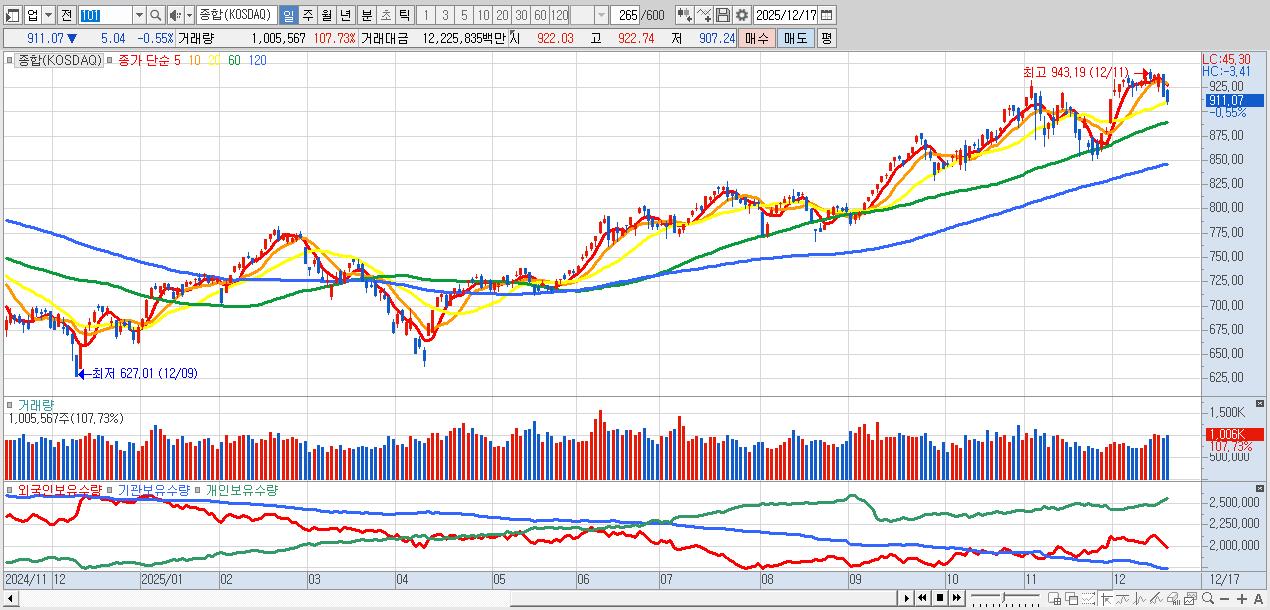Image resolution: width=1270 pixels, height=610 pixels.
Task: Click the fast-forward replay button
Action: [x=956, y=598]
